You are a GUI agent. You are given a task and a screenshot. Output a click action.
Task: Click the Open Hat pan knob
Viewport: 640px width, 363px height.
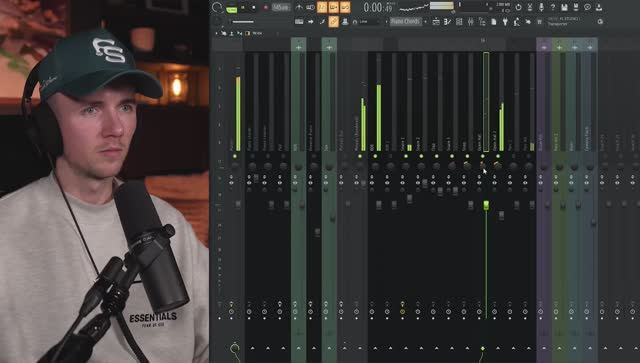(x=483, y=166)
